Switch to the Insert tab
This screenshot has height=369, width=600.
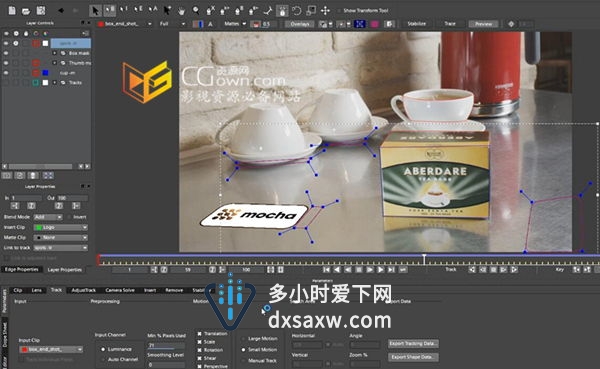pyautogui.click(x=150, y=290)
